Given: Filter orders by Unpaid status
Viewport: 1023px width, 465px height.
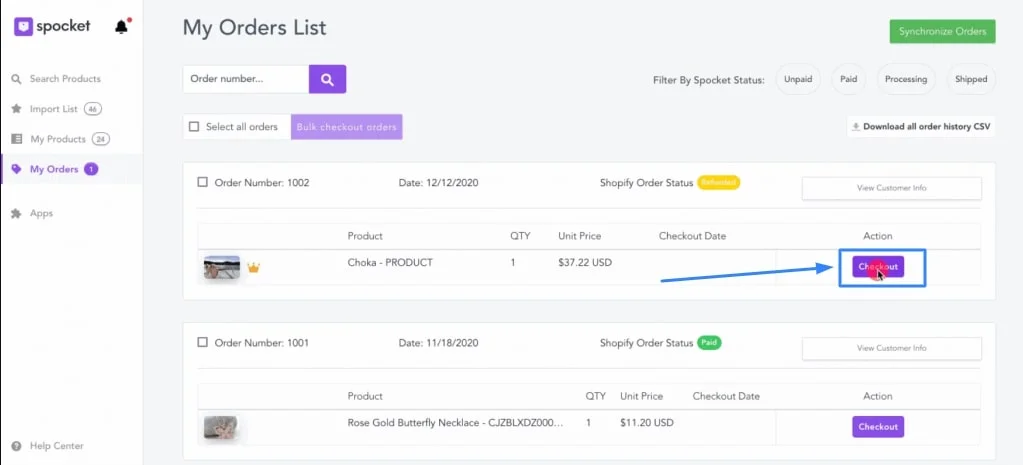Looking at the screenshot, I should [x=798, y=79].
